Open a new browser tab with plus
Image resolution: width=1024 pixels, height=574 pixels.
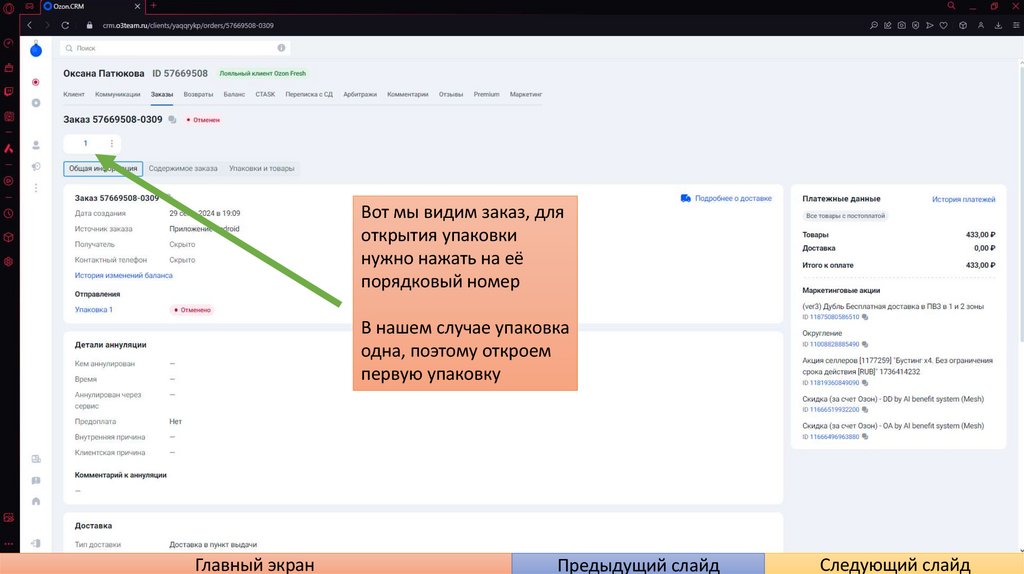pyautogui.click(x=153, y=6)
